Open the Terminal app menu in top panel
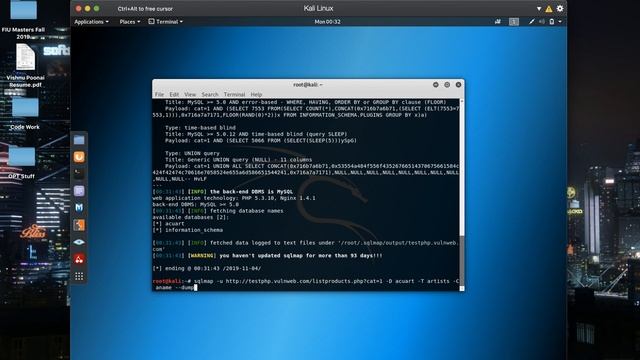 coord(165,22)
